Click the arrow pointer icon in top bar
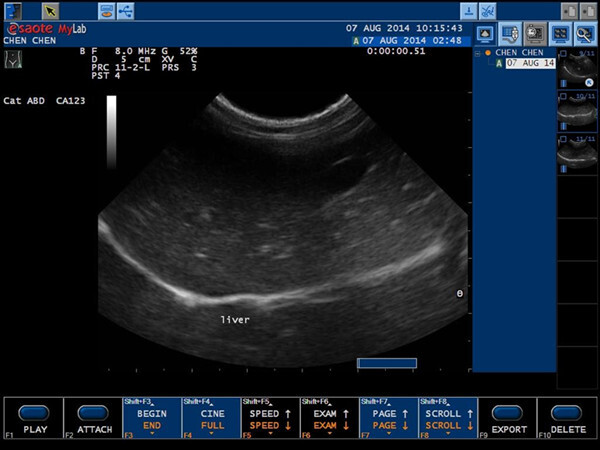This screenshot has width=600, height=450. [51, 11]
